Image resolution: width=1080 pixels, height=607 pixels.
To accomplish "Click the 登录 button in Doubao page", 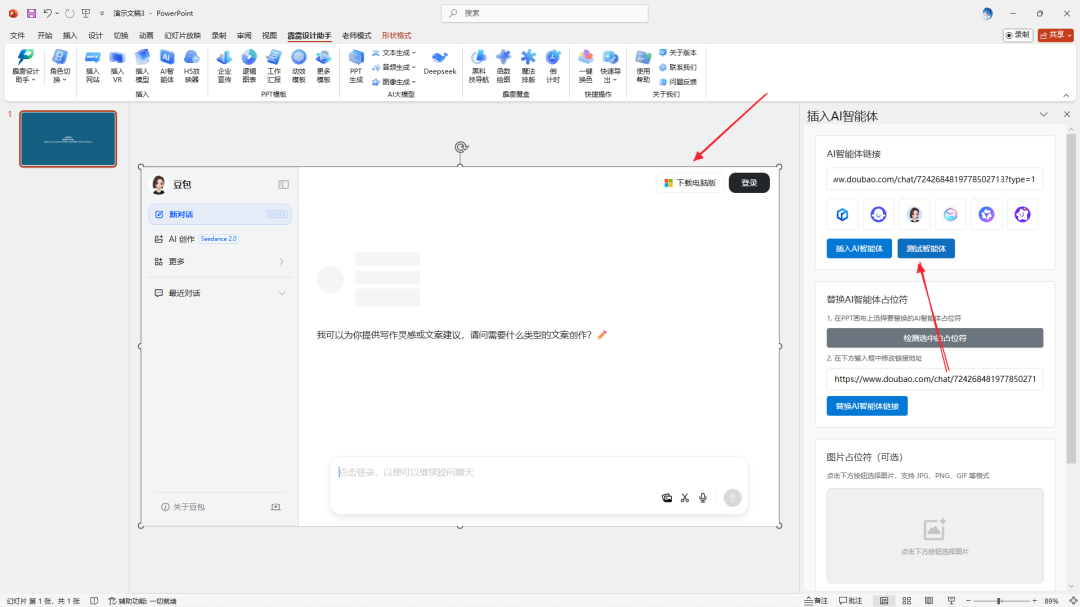I will point(749,183).
